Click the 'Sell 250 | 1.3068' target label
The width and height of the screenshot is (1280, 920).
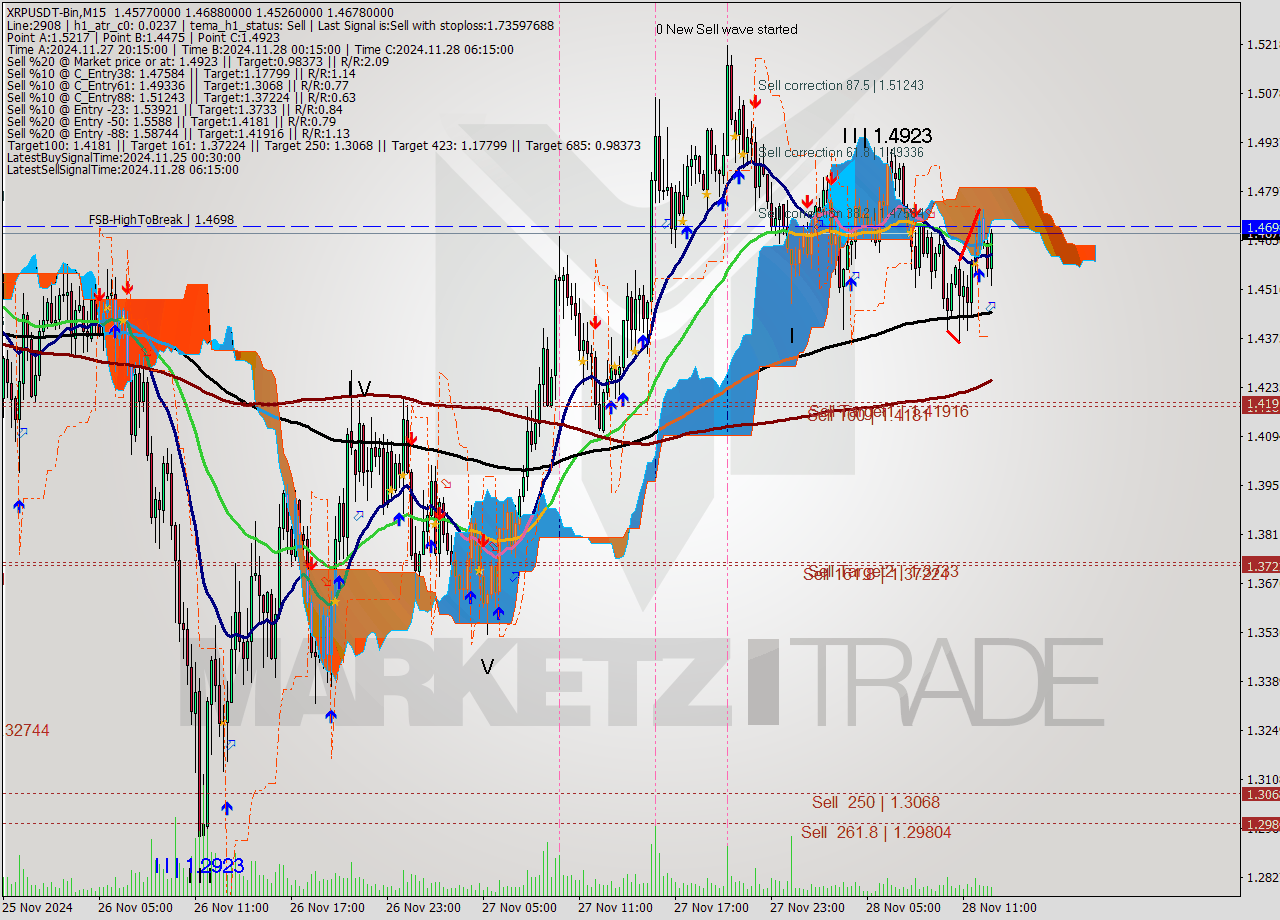click(x=876, y=802)
